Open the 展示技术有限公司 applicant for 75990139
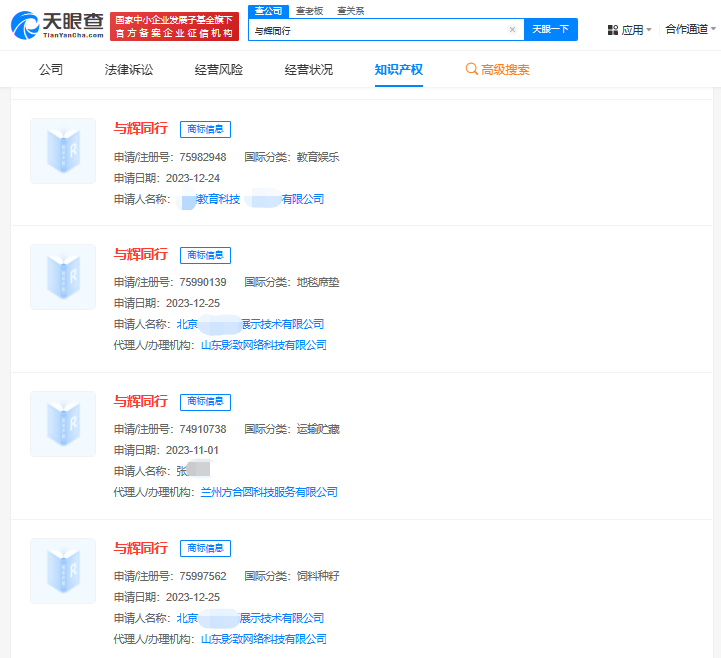721x658 pixels. pos(251,324)
